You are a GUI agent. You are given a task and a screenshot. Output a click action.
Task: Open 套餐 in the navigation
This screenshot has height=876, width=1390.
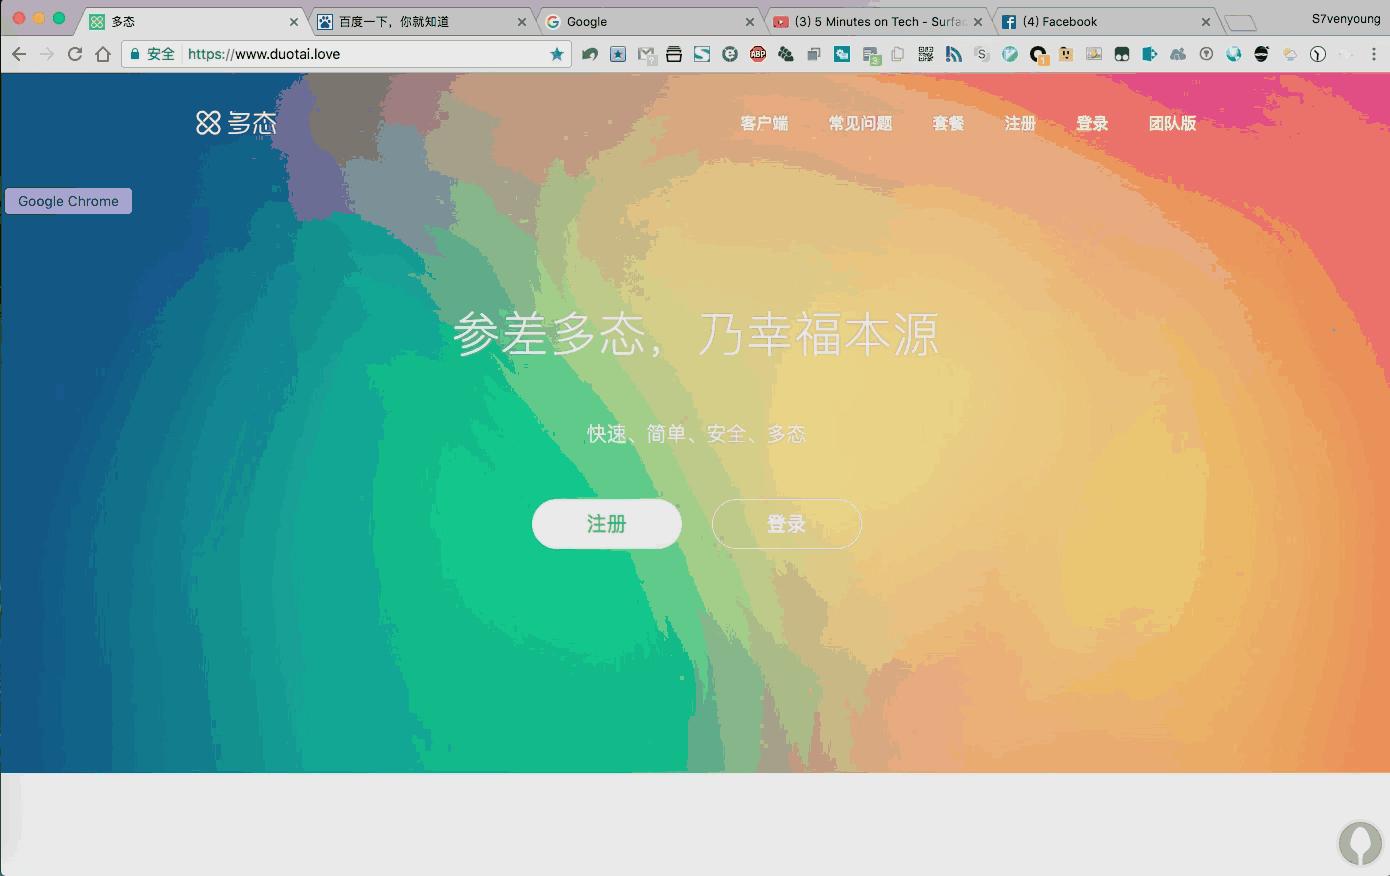948,123
